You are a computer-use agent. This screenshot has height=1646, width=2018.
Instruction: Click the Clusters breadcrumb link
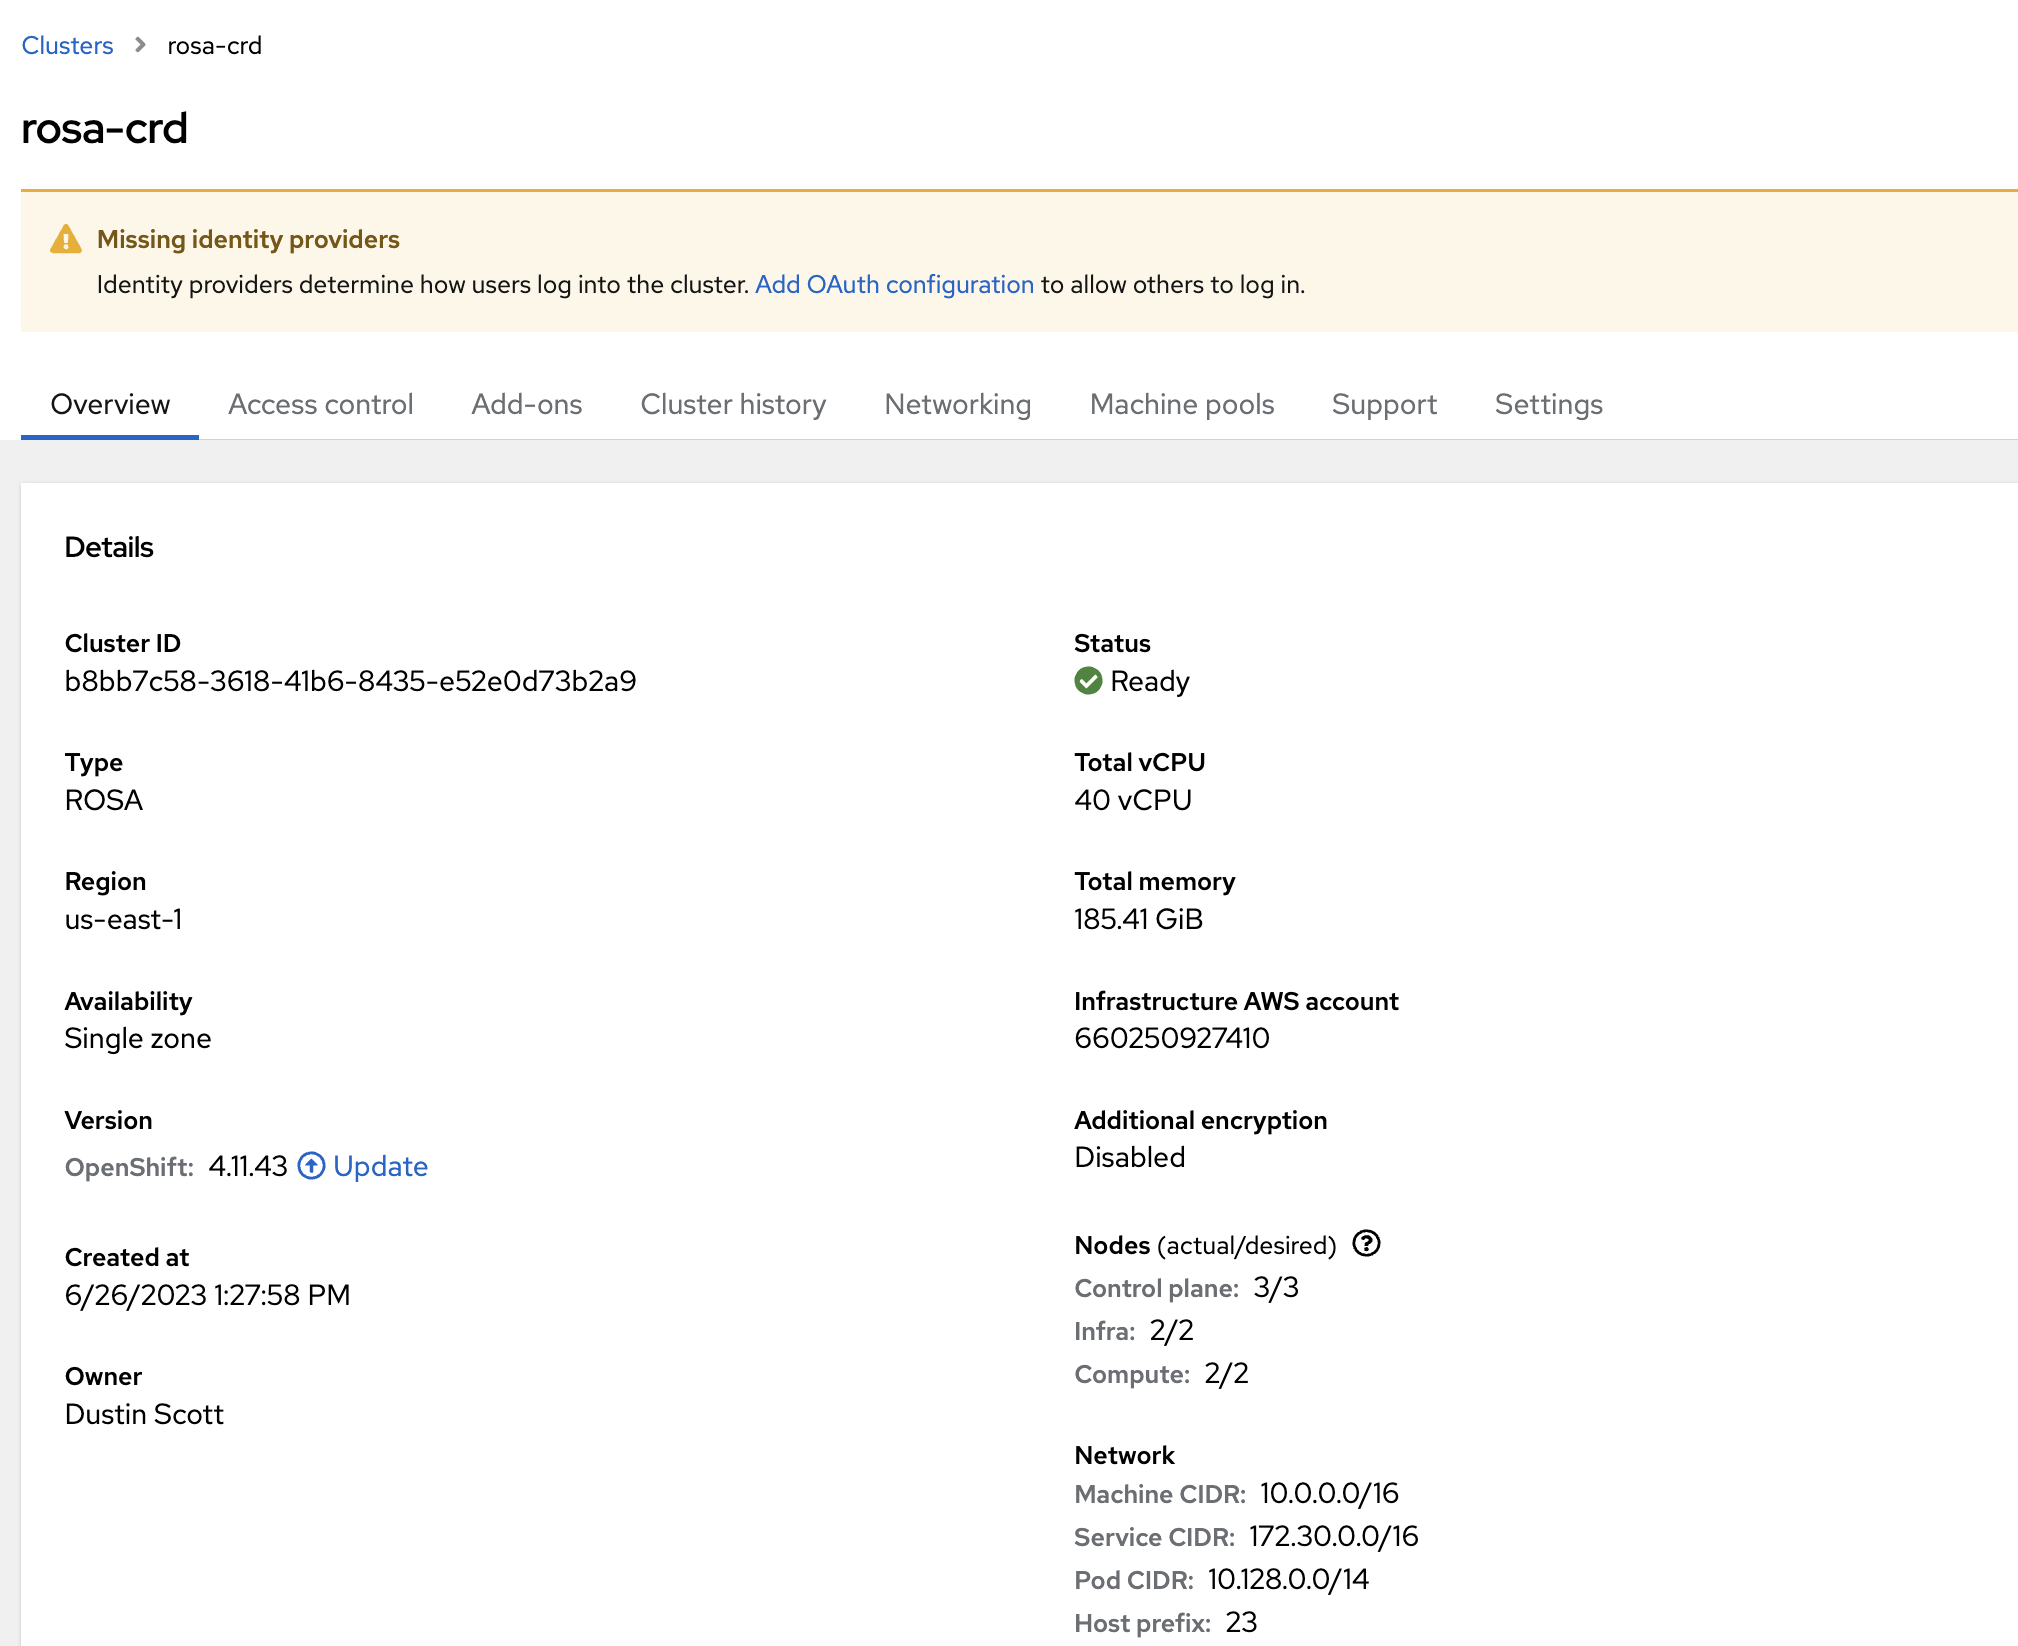[67, 45]
